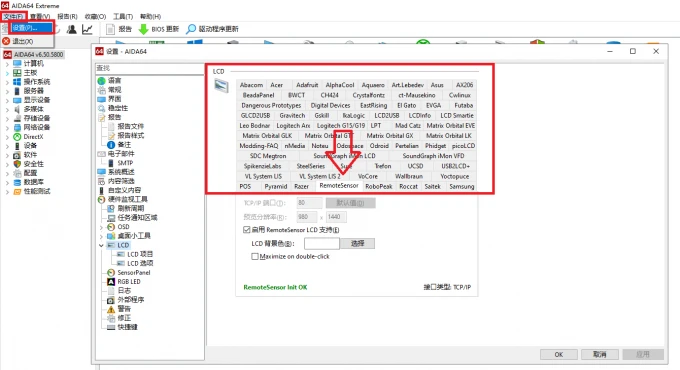This screenshot has height=370, width=680.
Task: Expand the 主板 node chevron
Action: 7,73
